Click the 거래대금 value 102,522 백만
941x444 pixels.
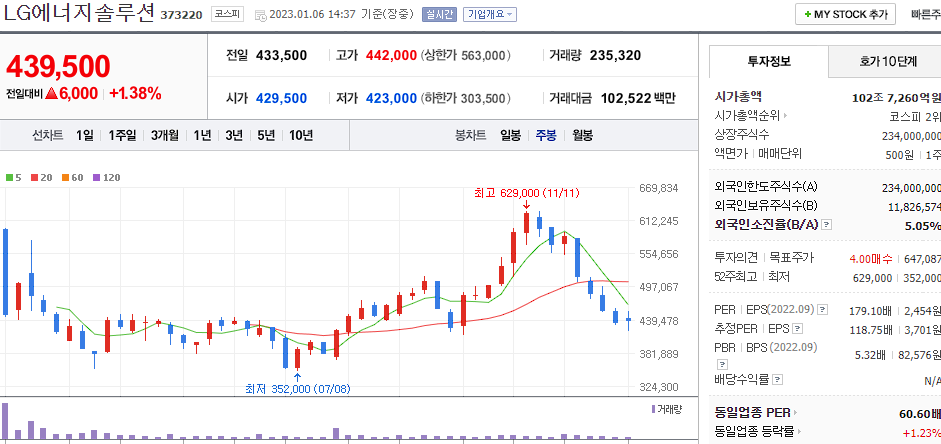point(638,98)
